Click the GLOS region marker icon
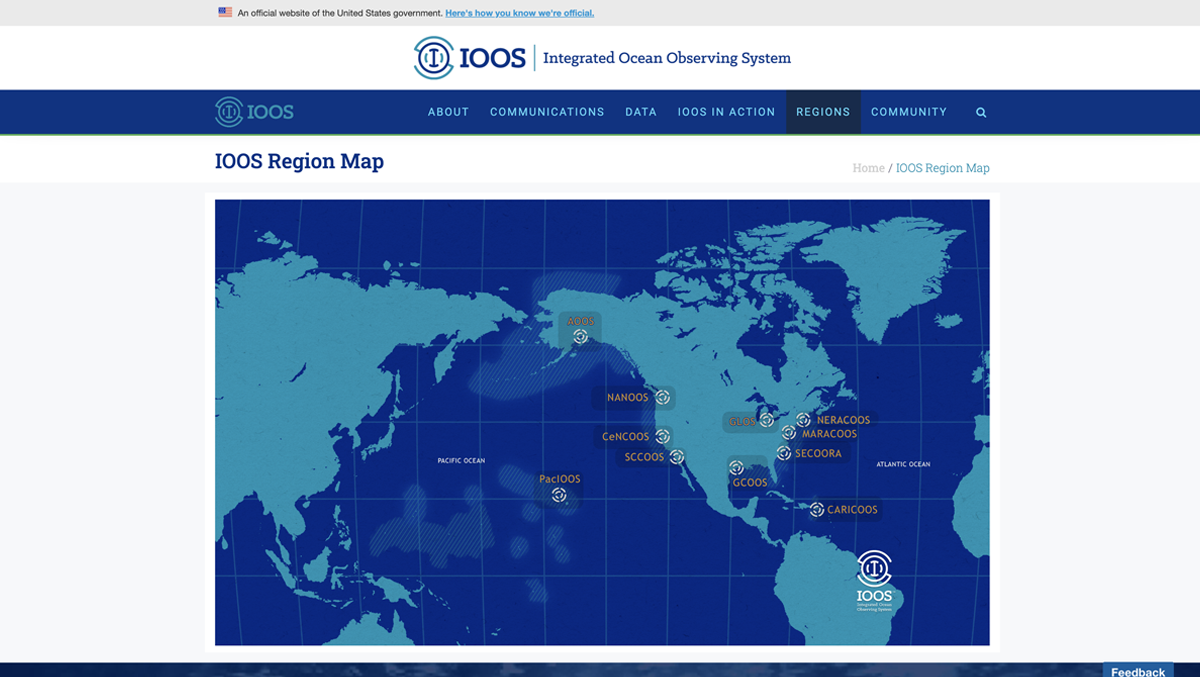The width and height of the screenshot is (1200, 677). point(767,420)
